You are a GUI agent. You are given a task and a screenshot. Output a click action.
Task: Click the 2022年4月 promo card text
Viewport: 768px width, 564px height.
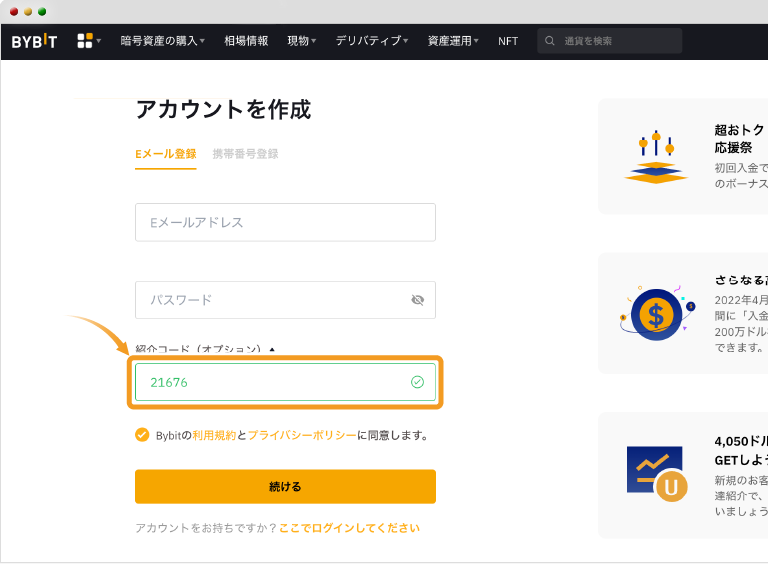pyautogui.click(x=741, y=324)
